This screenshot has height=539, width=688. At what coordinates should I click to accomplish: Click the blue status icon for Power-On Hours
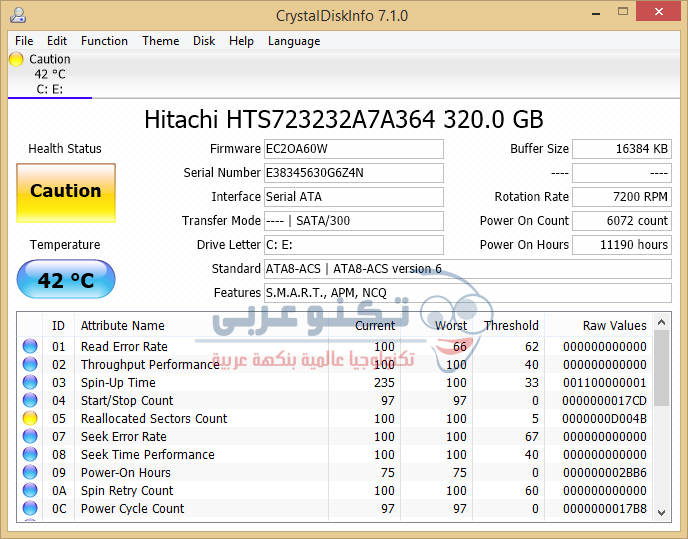pos(30,472)
